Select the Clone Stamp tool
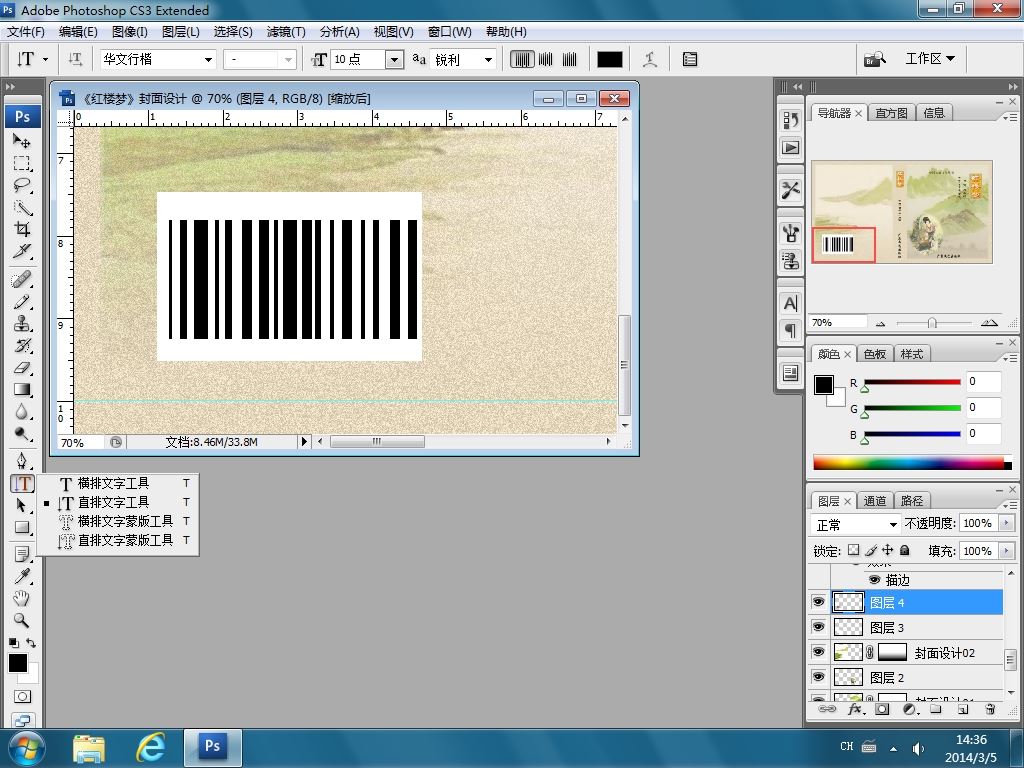The image size is (1024, 768). click(x=22, y=324)
